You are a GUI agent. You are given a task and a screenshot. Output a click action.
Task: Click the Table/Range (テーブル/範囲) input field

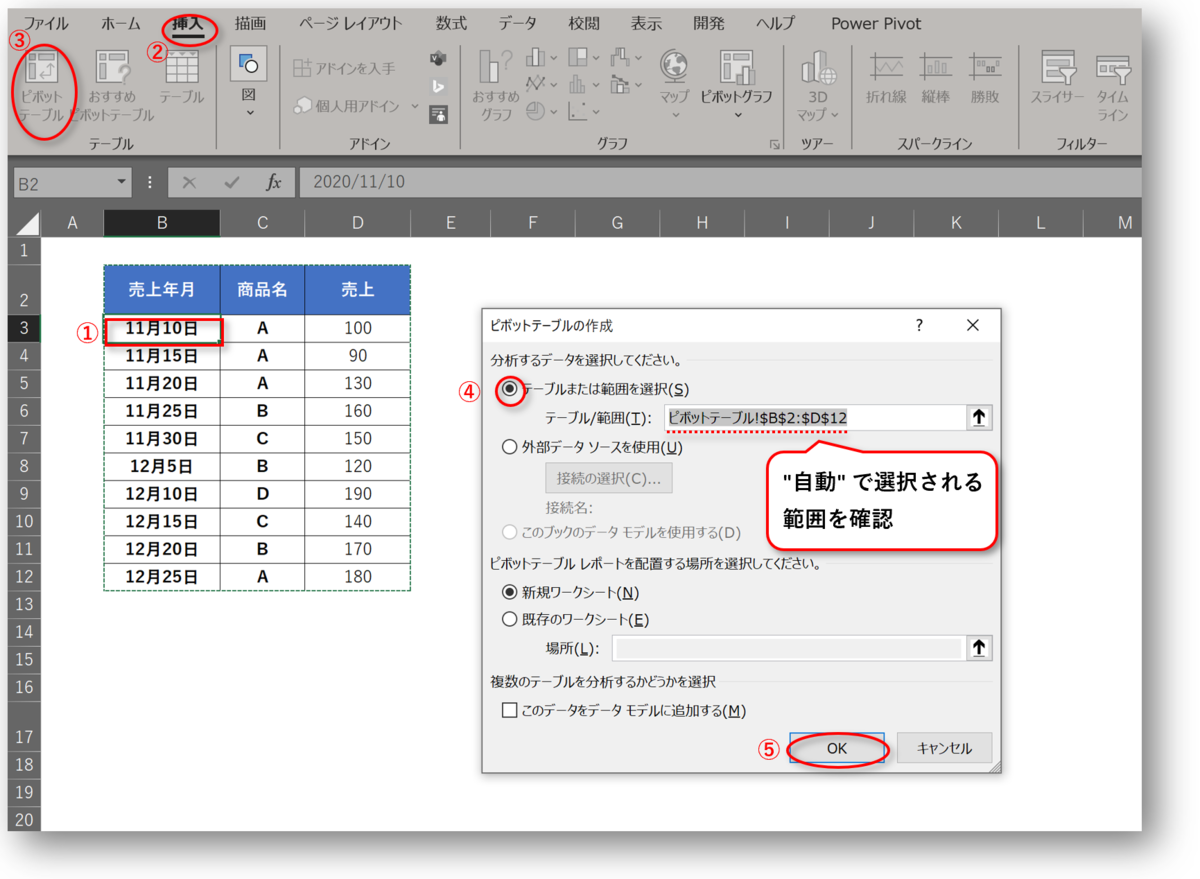815,418
